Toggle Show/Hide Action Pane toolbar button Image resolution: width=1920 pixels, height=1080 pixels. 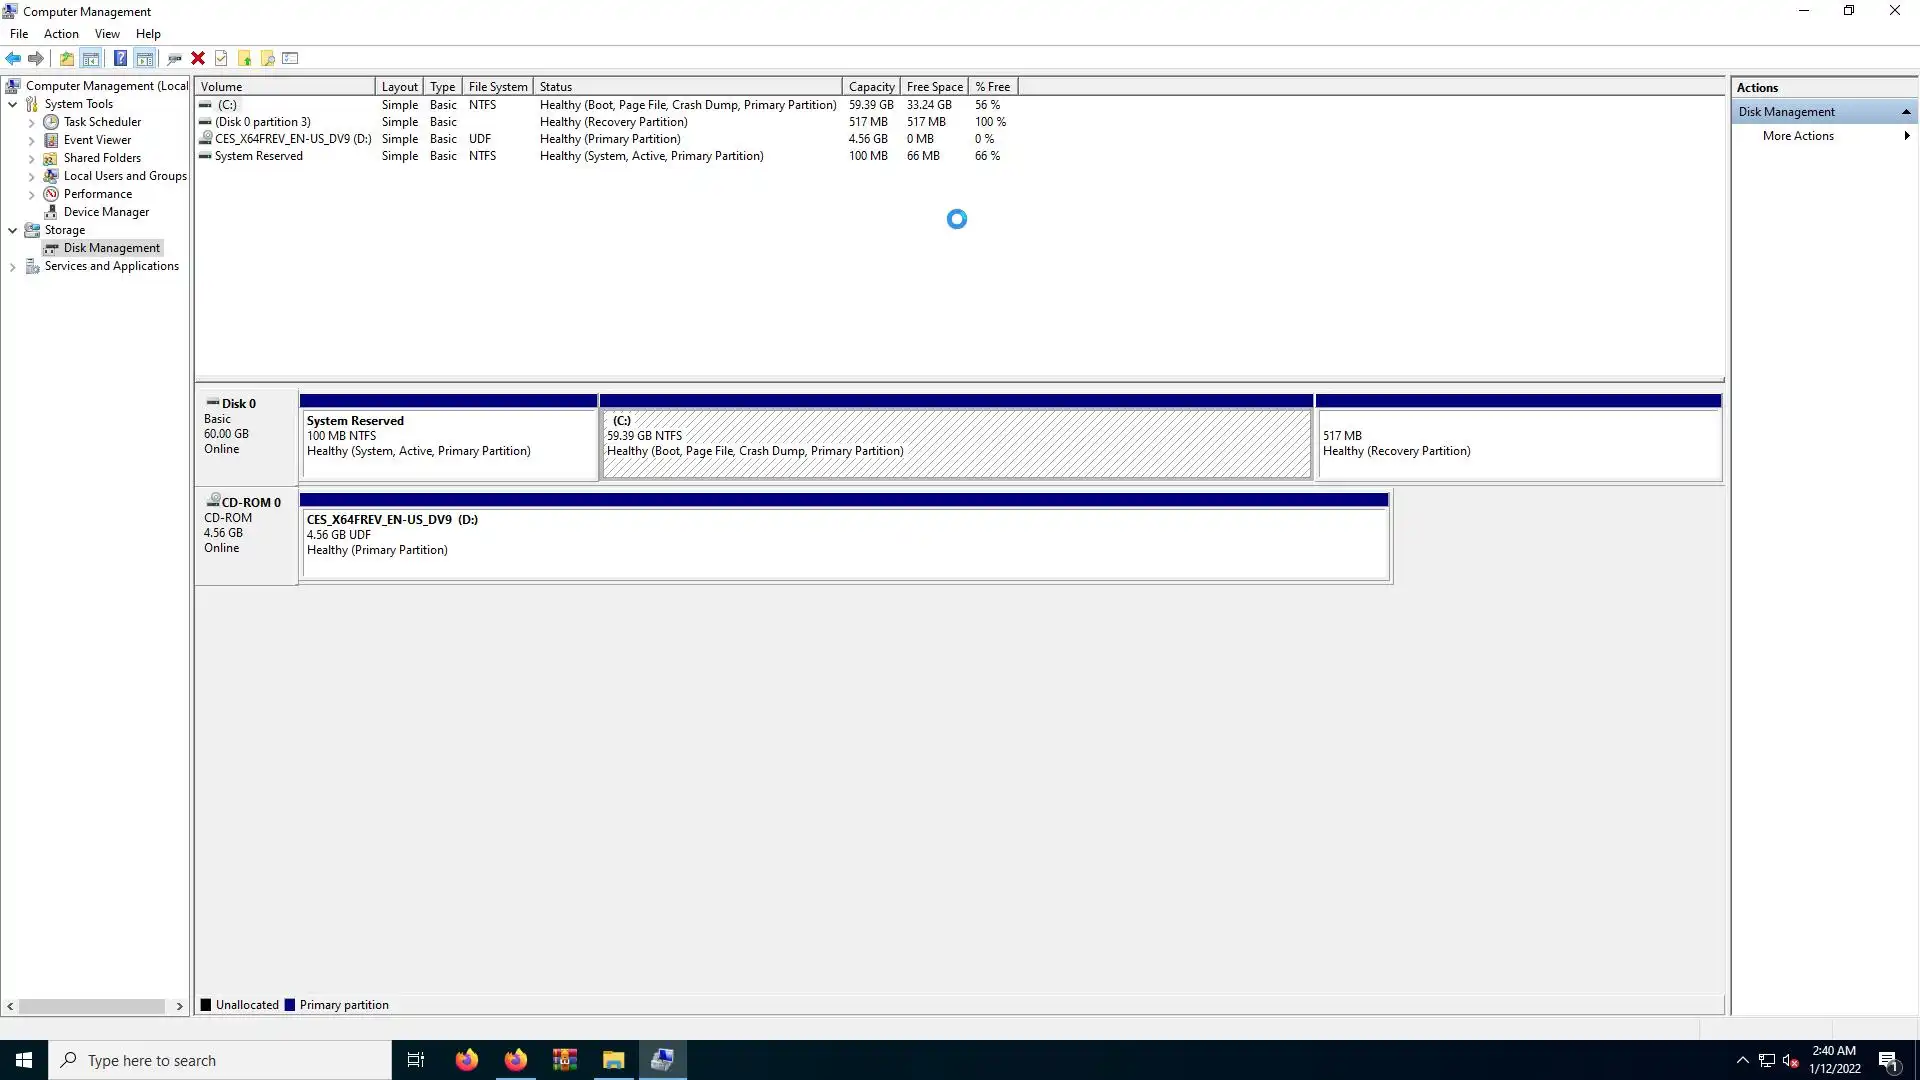(x=145, y=58)
